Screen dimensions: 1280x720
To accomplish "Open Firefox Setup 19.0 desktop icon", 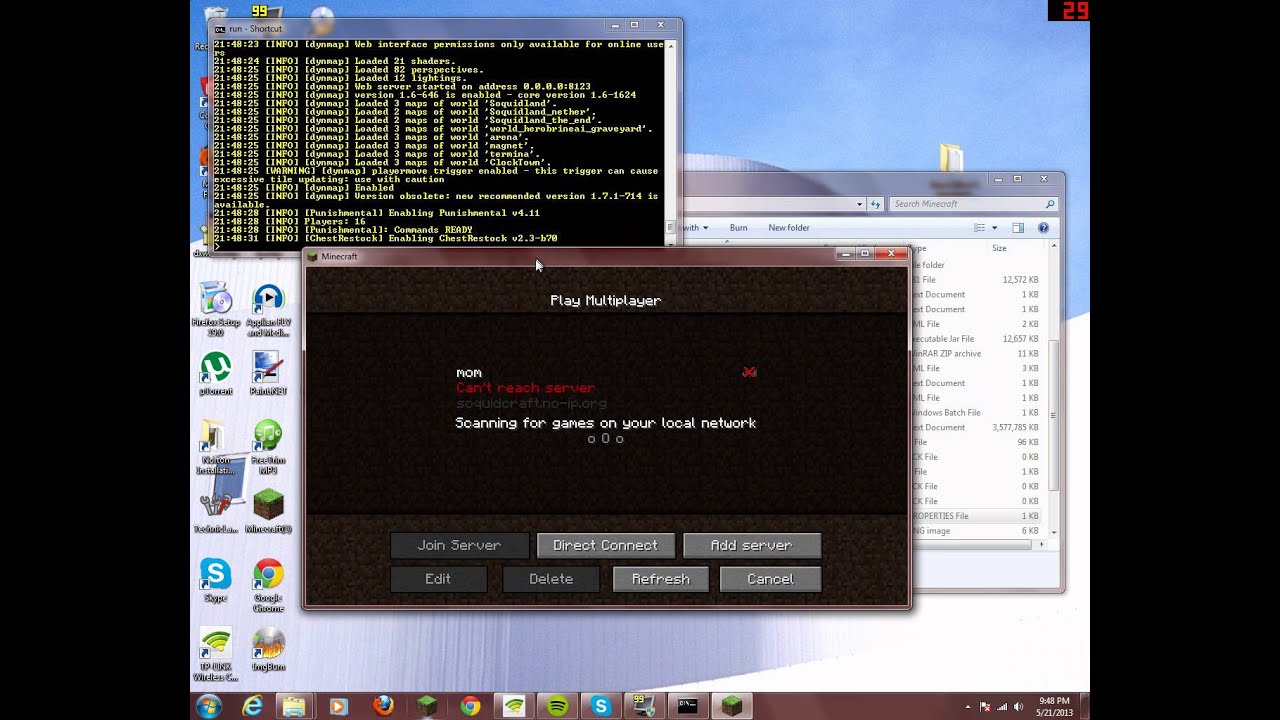I will 216,310.
